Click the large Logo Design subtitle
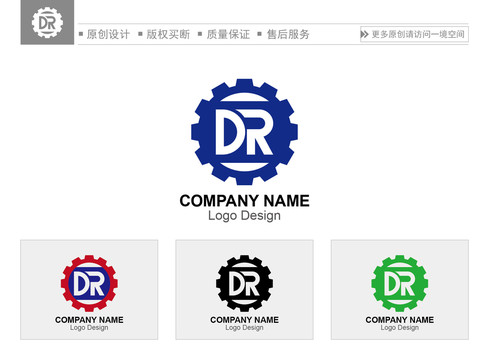 pos(244,216)
